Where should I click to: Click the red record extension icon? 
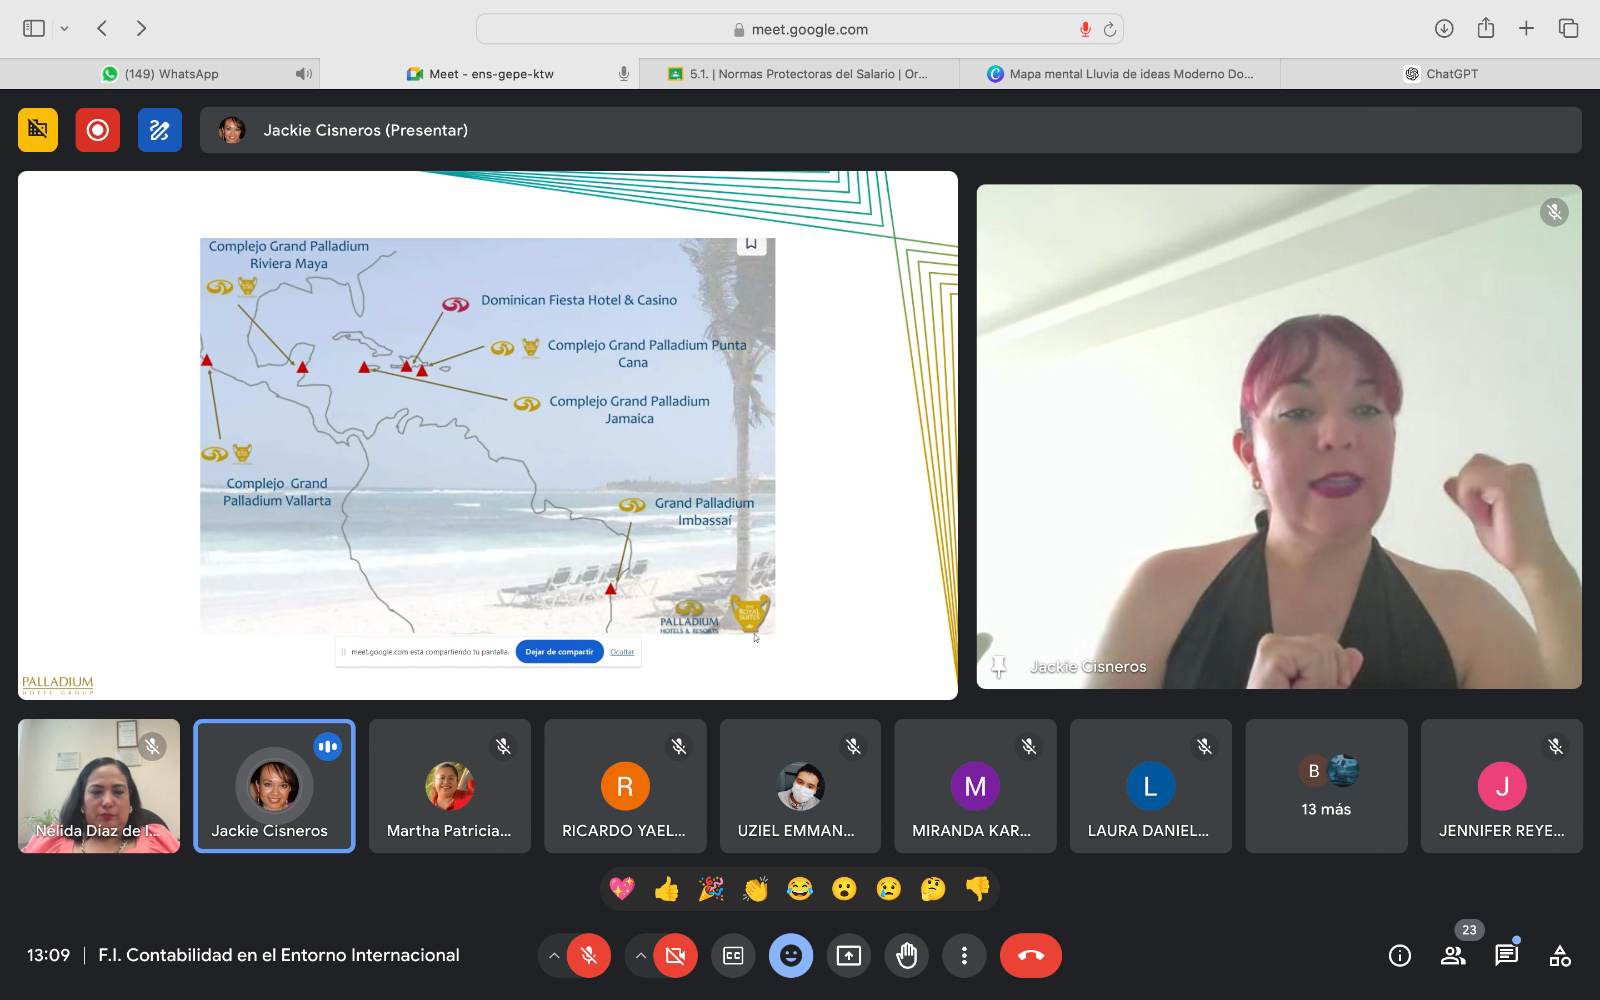click(x=98, y=130)
